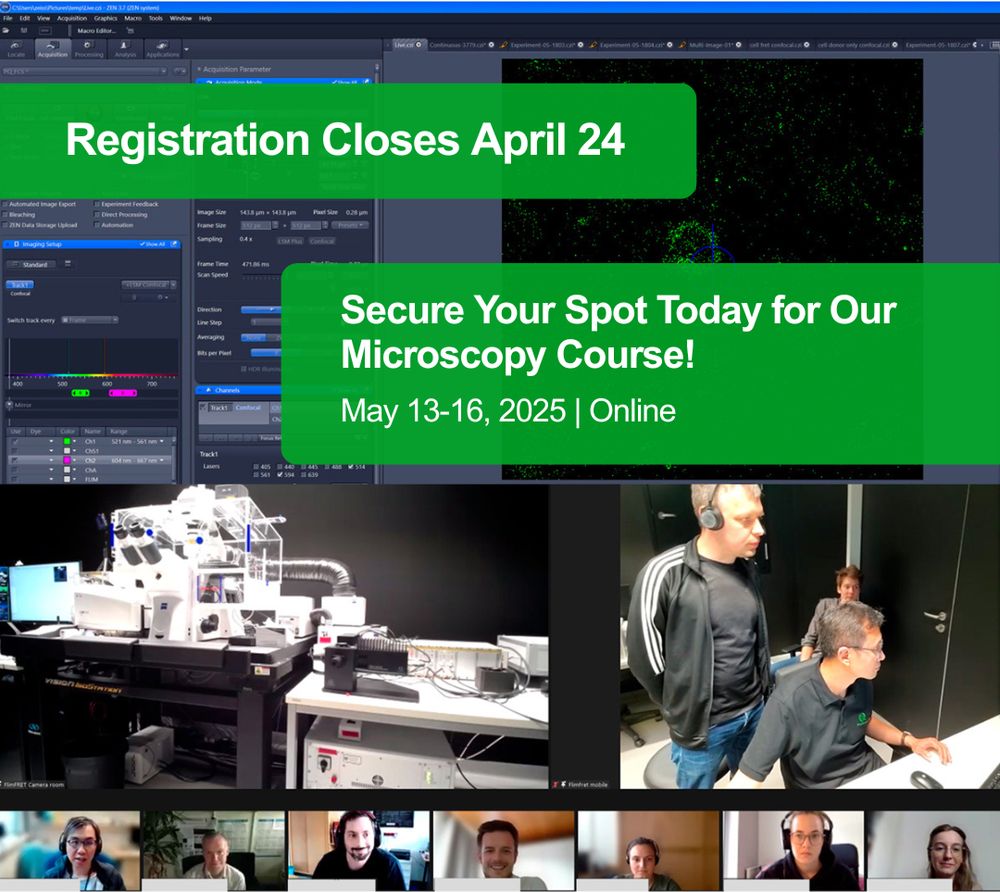Viewport: 1000px width, 892px height.
Task: Click the Confocal button near Sampling
Action: [x=321, y=242]
